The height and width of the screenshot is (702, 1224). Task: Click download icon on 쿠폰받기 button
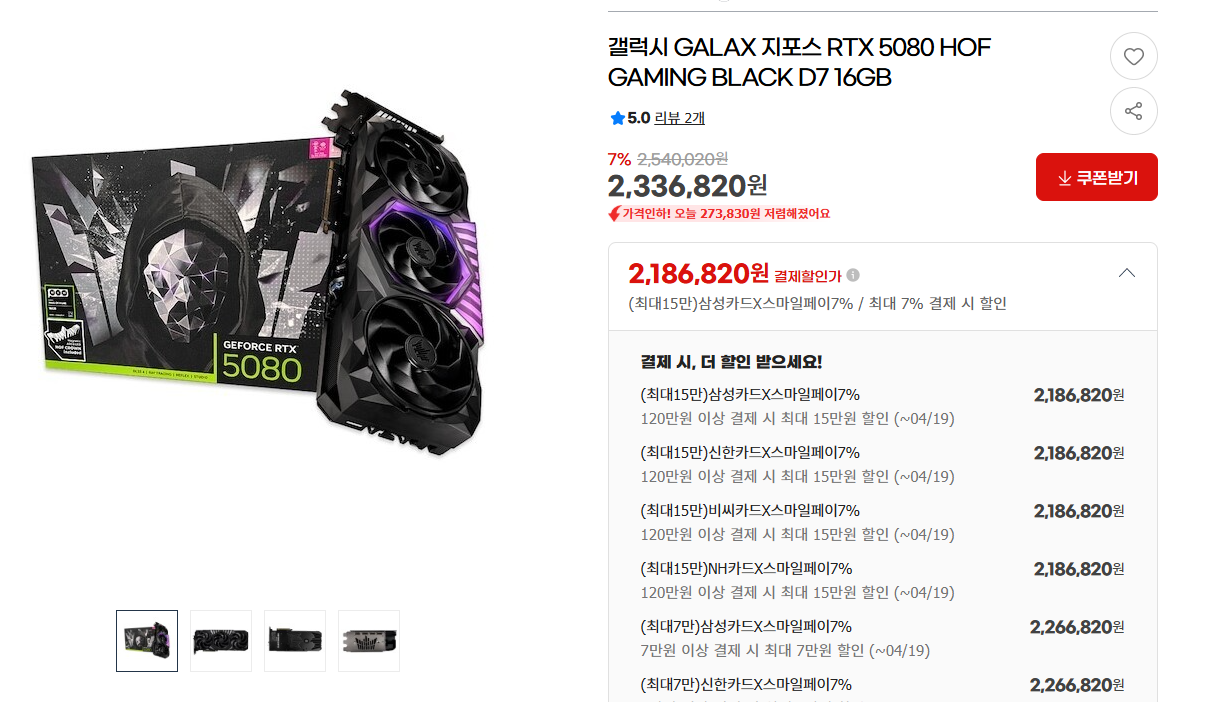(1064, 178)
